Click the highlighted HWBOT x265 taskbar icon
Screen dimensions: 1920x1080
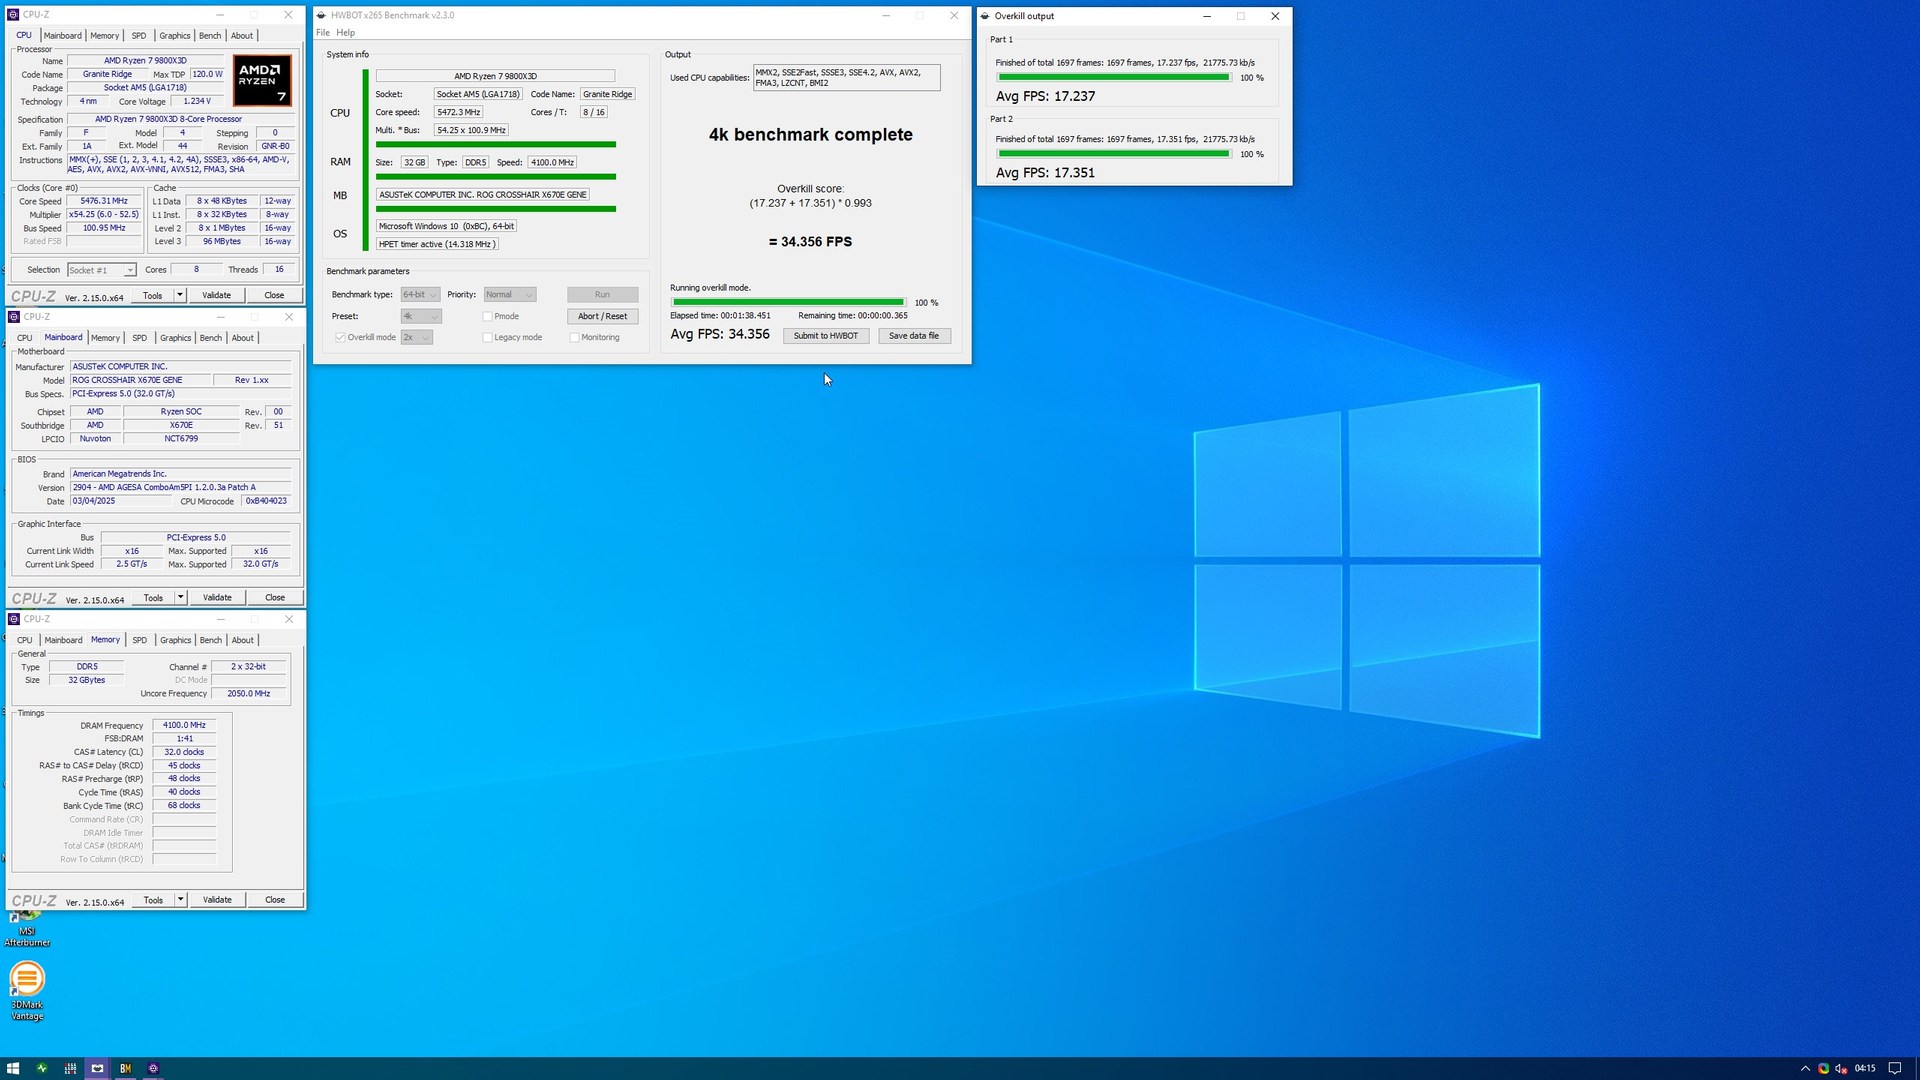point(97,1068)
